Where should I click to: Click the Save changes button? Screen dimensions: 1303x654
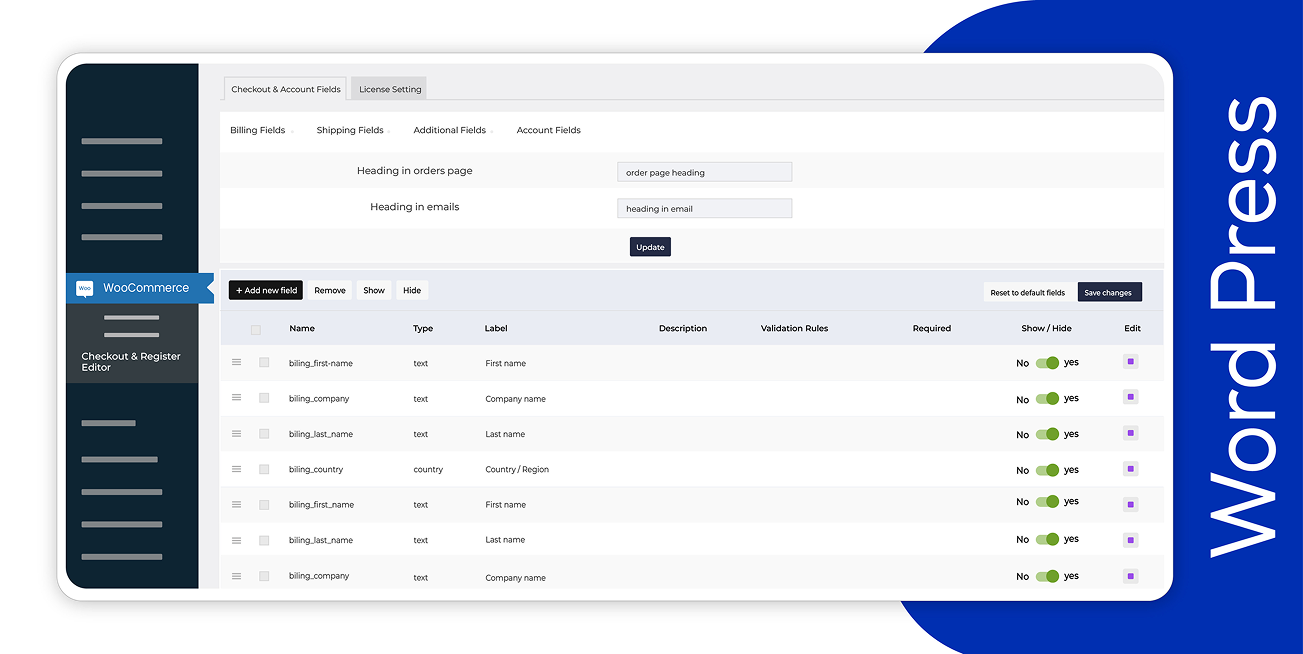1108,293
